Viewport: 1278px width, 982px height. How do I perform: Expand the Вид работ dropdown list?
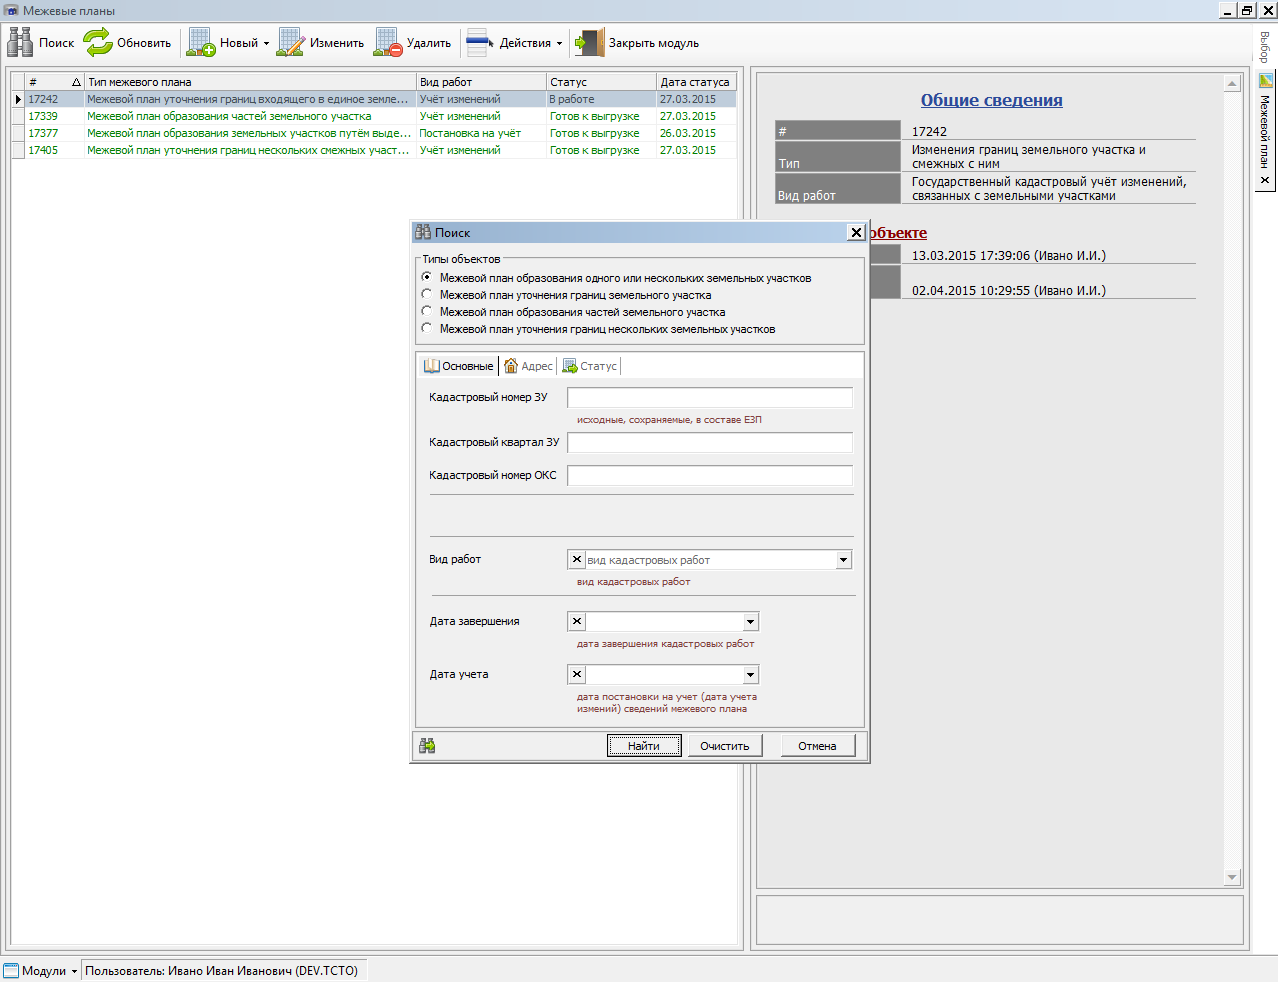(843, 560)
